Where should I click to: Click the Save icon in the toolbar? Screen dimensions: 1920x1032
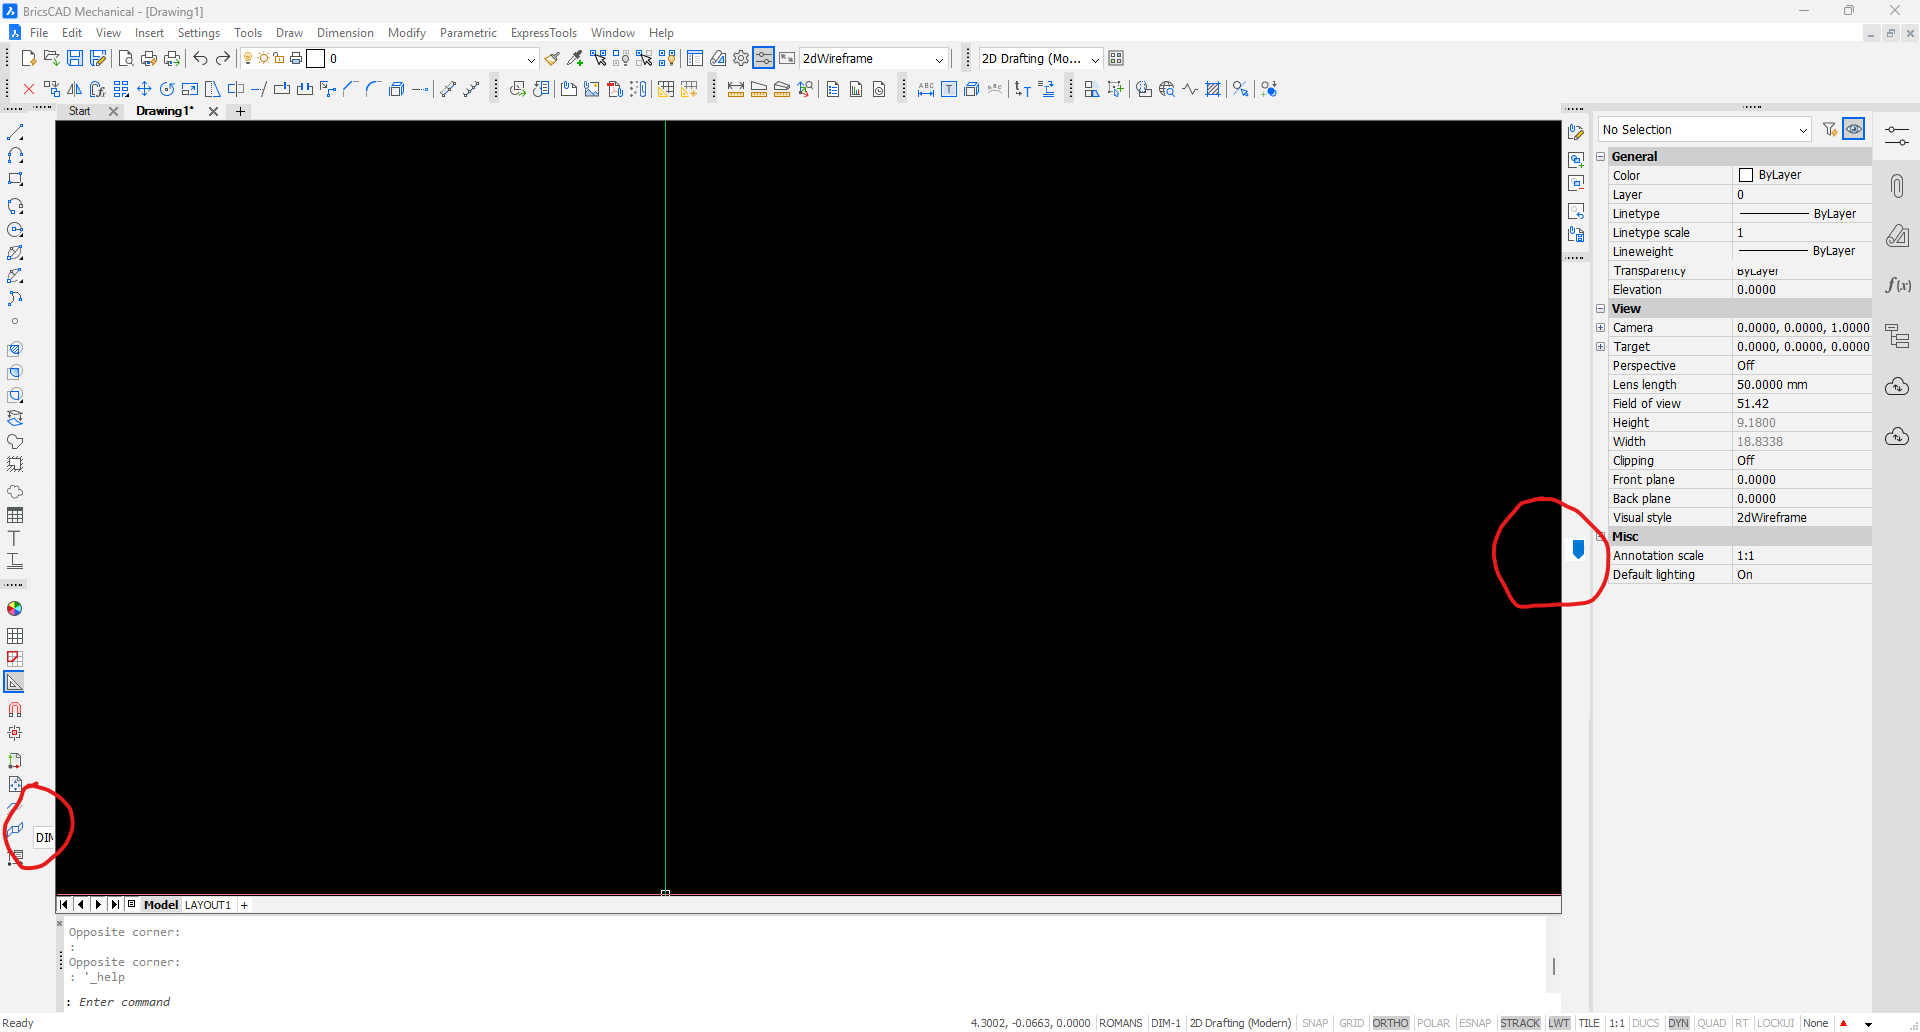click(x=75, y=59)
